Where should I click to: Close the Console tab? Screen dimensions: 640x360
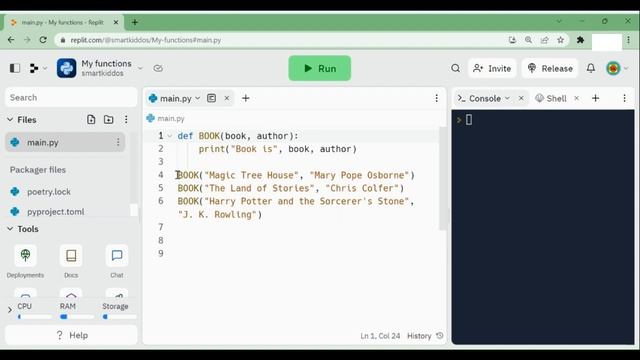coord(521,98)
